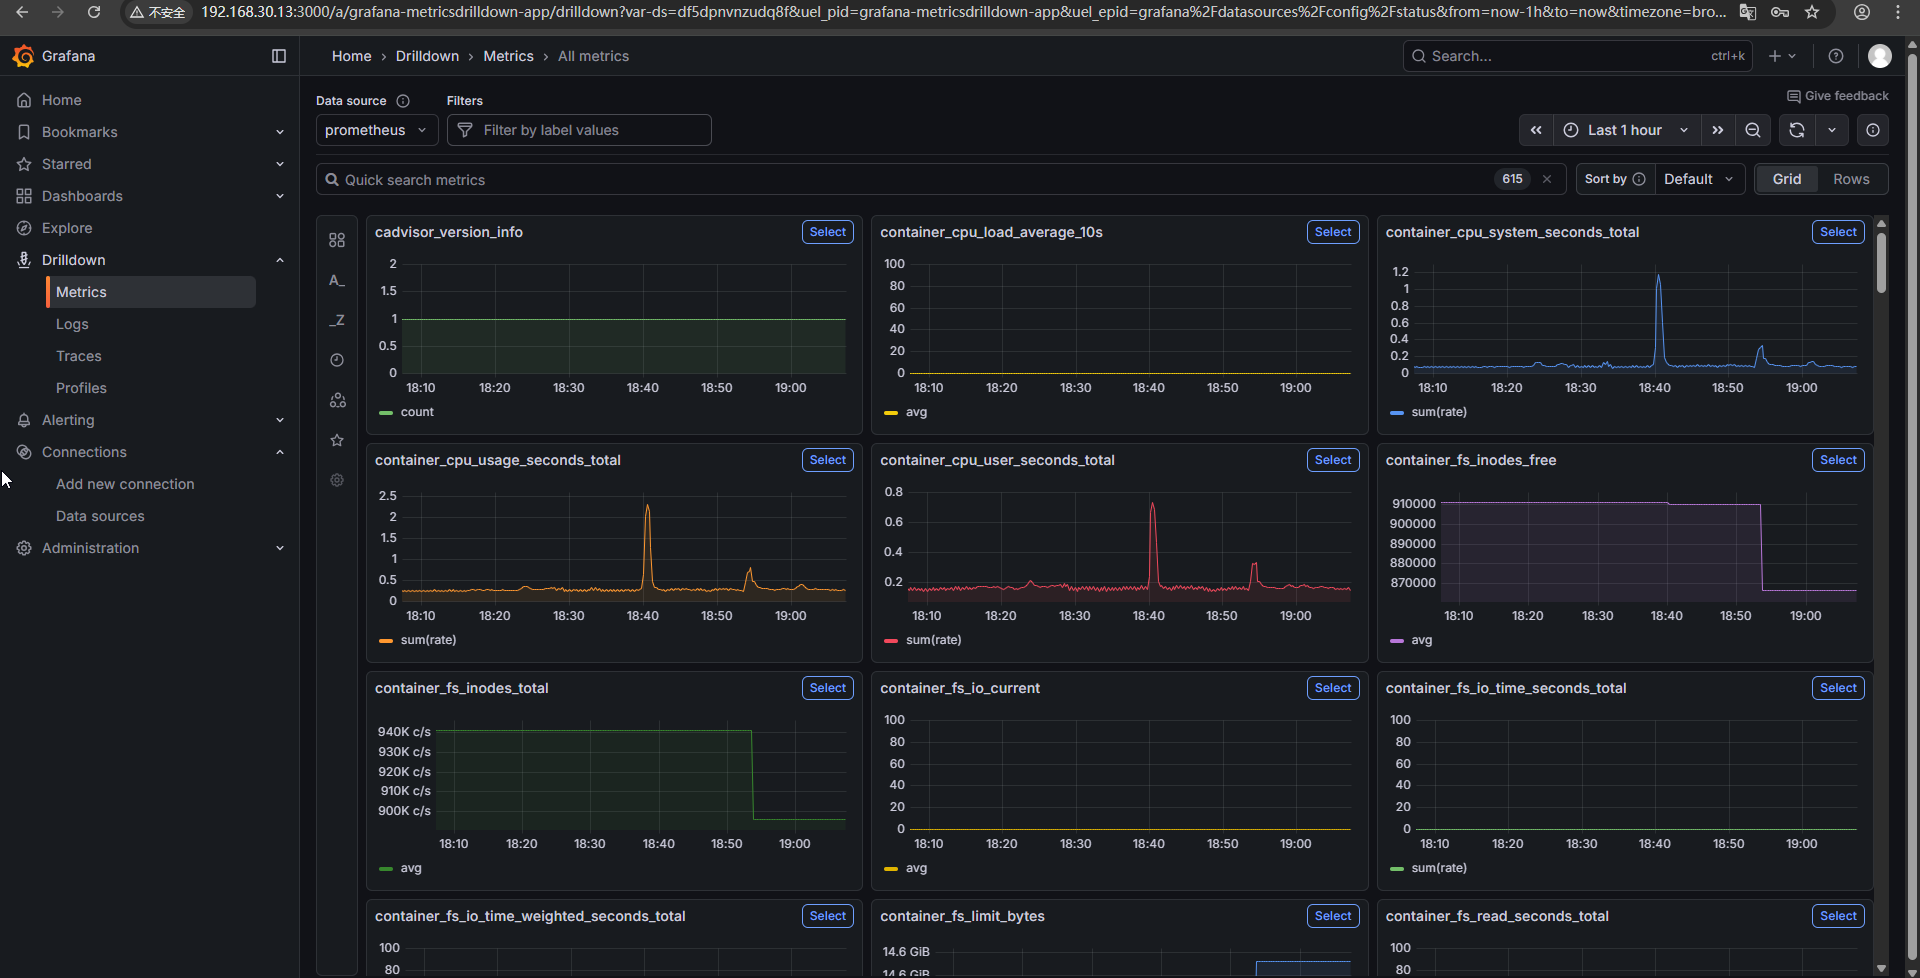Bookmark this page with the star icon
Image resolution: width=1920 pixels, height=978 pixels.
pyautogui.click(x=1812, y=12)
